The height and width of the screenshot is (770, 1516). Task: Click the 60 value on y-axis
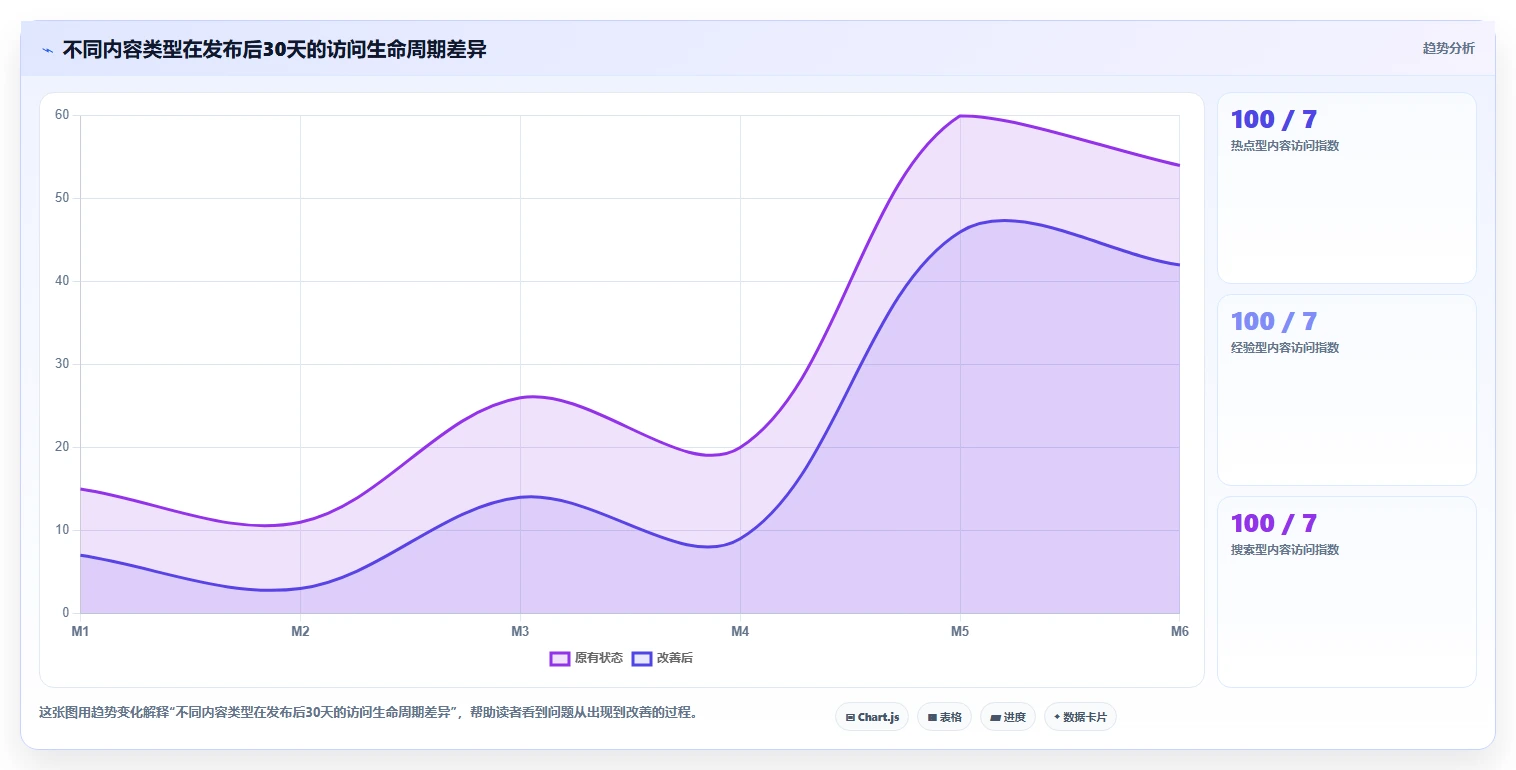[x=62, y=115]
